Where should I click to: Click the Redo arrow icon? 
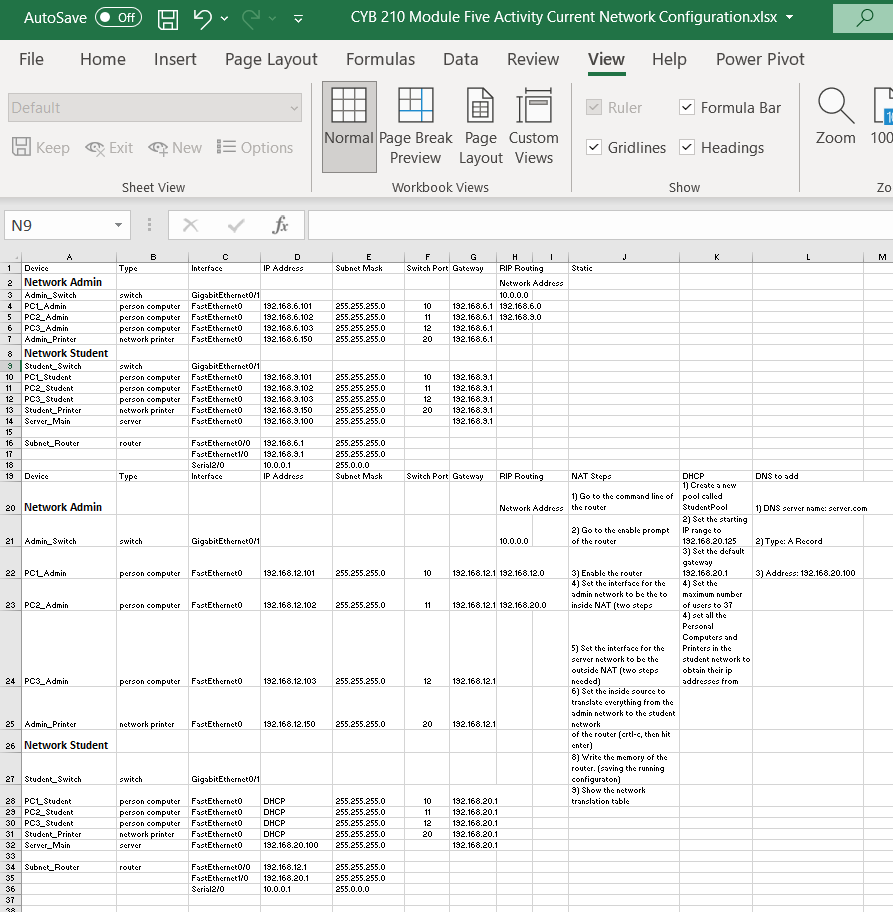(251, 19)
